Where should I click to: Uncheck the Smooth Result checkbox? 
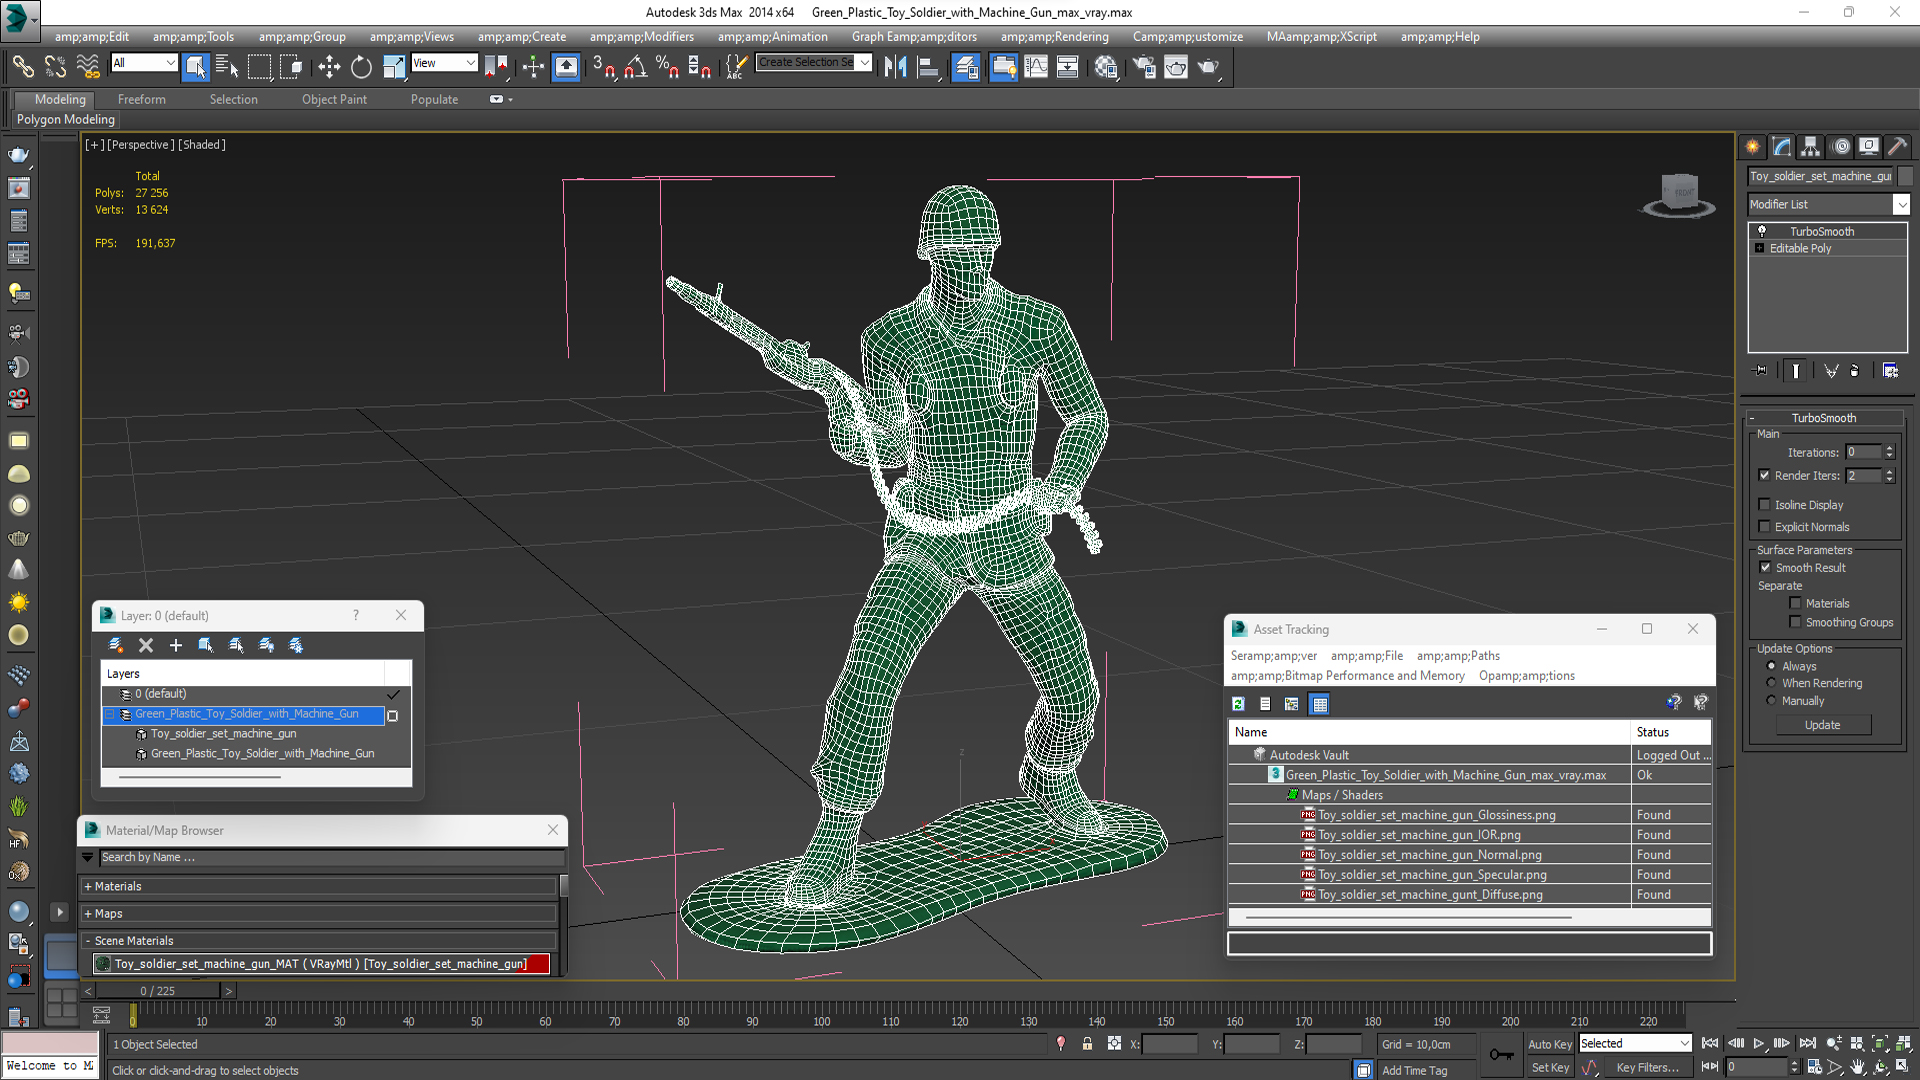pos(1765,568)
